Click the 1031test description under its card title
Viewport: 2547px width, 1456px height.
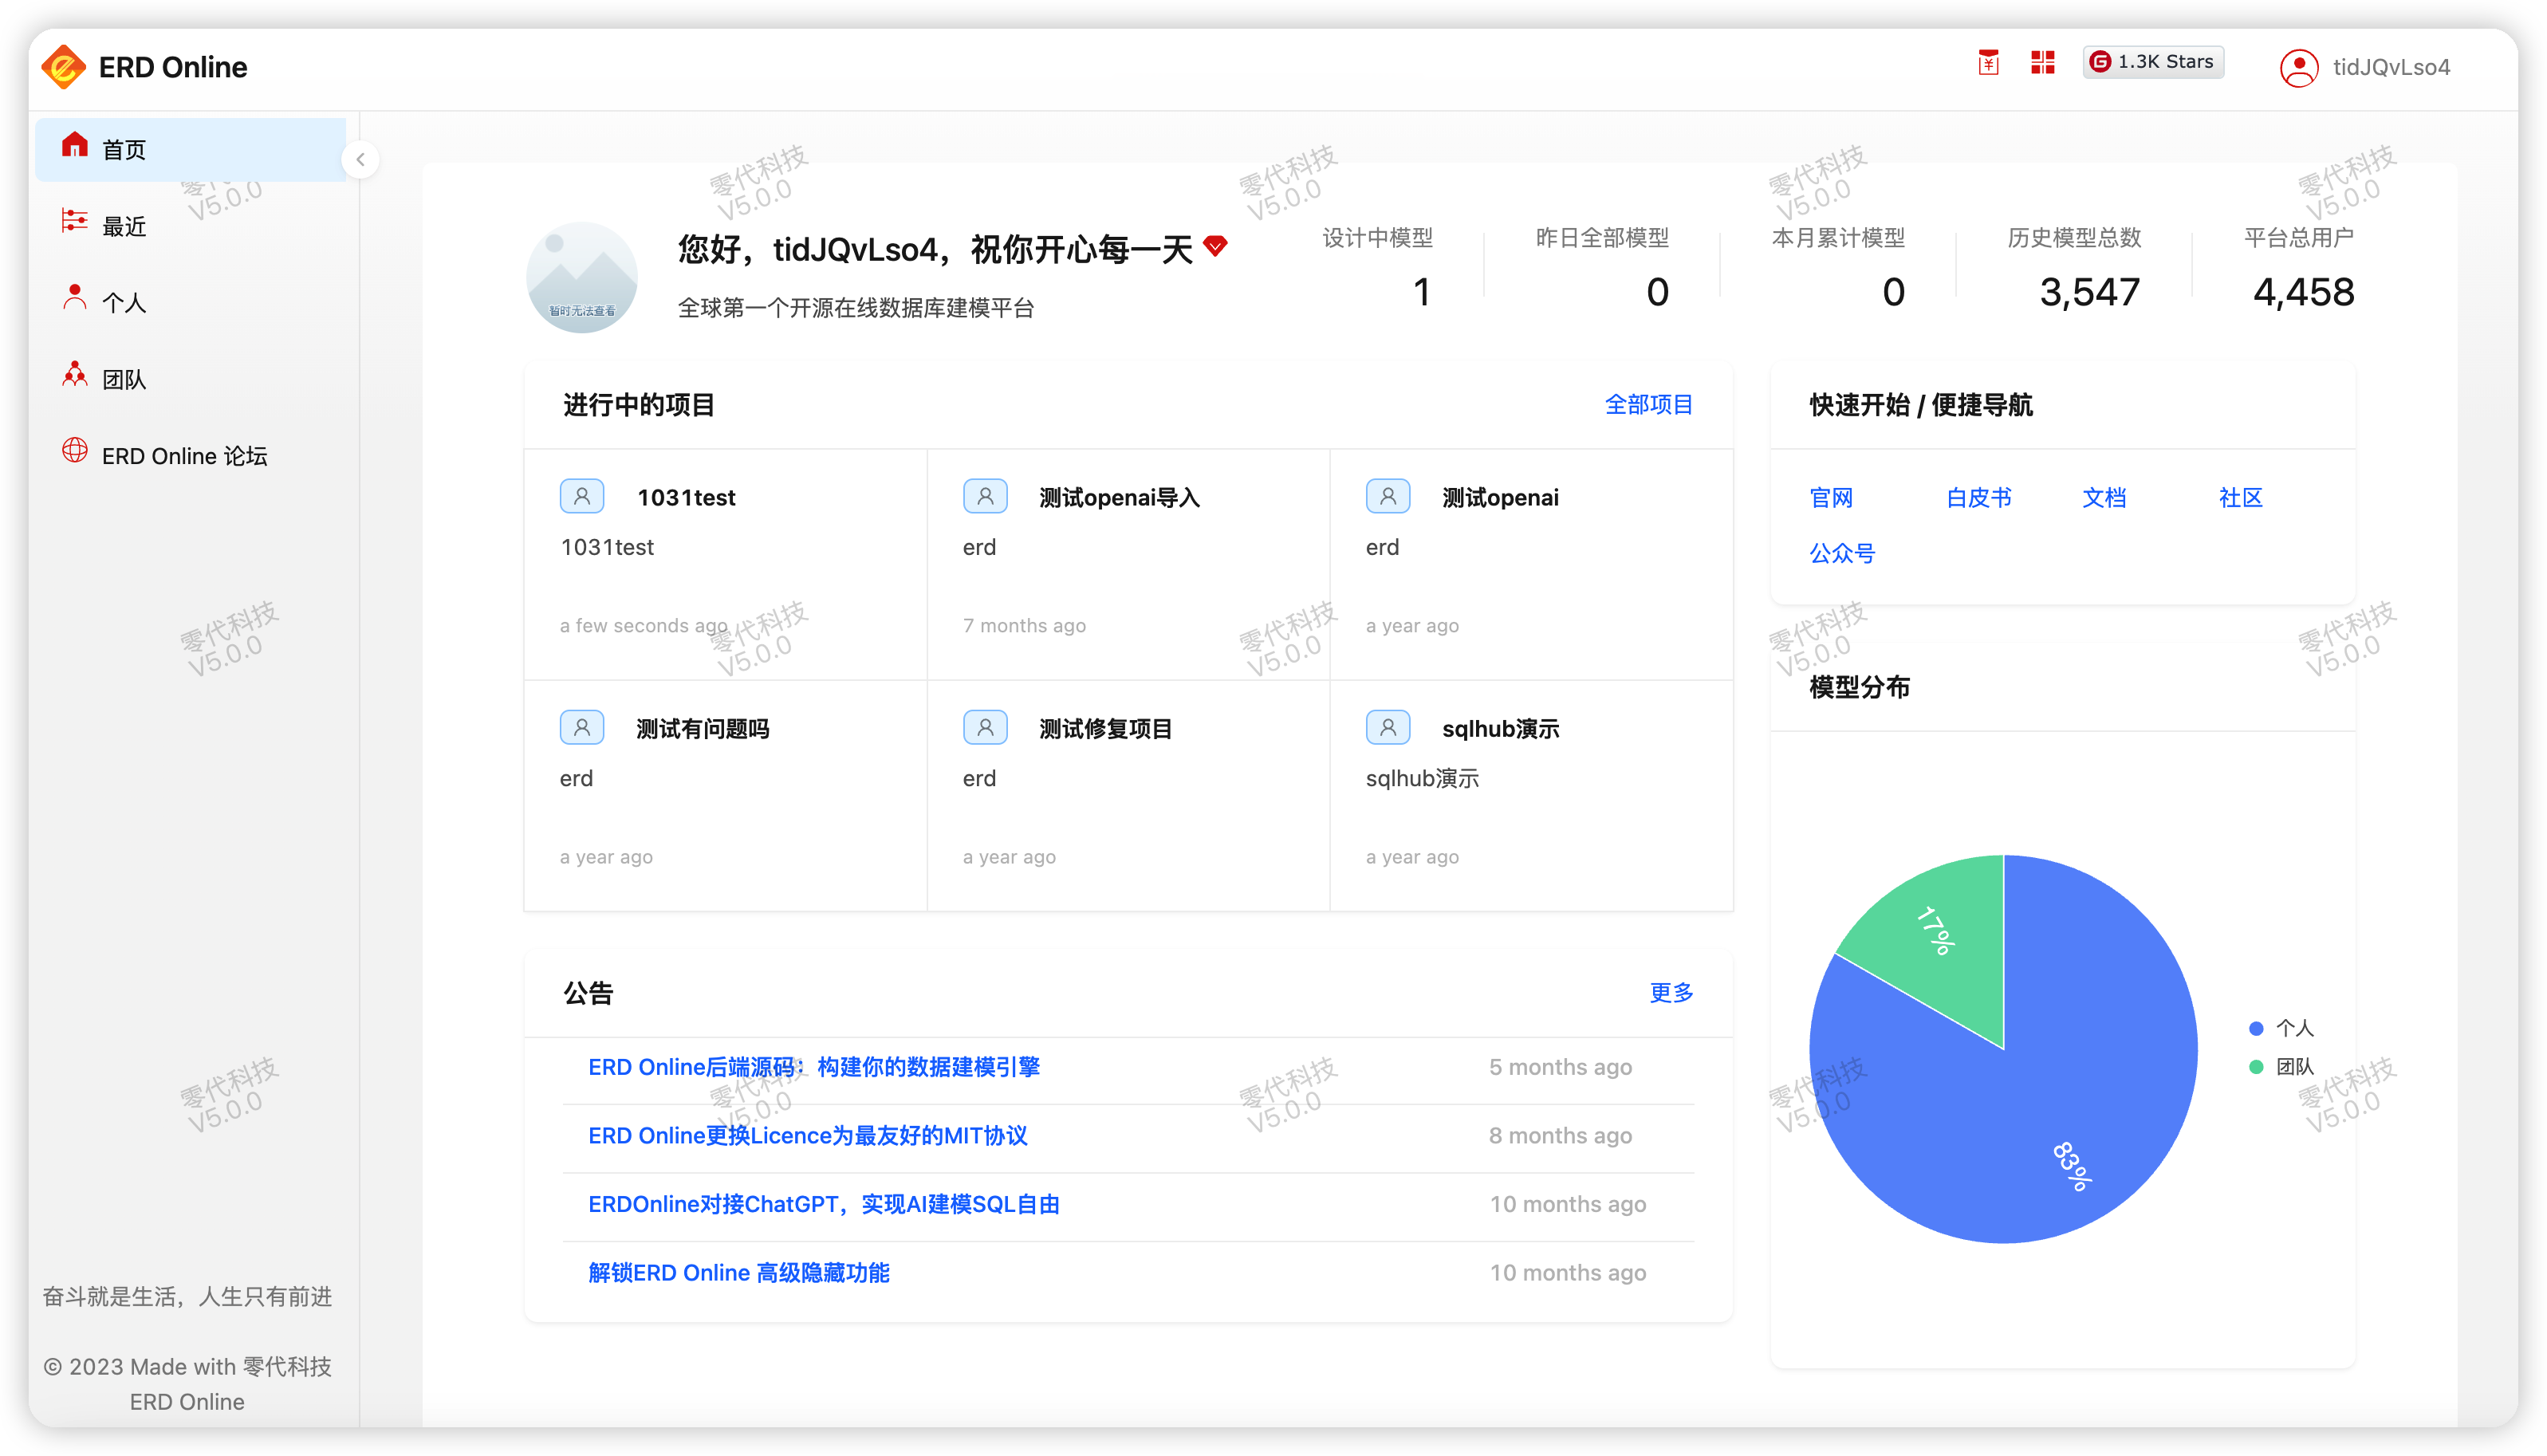point(606,547)
